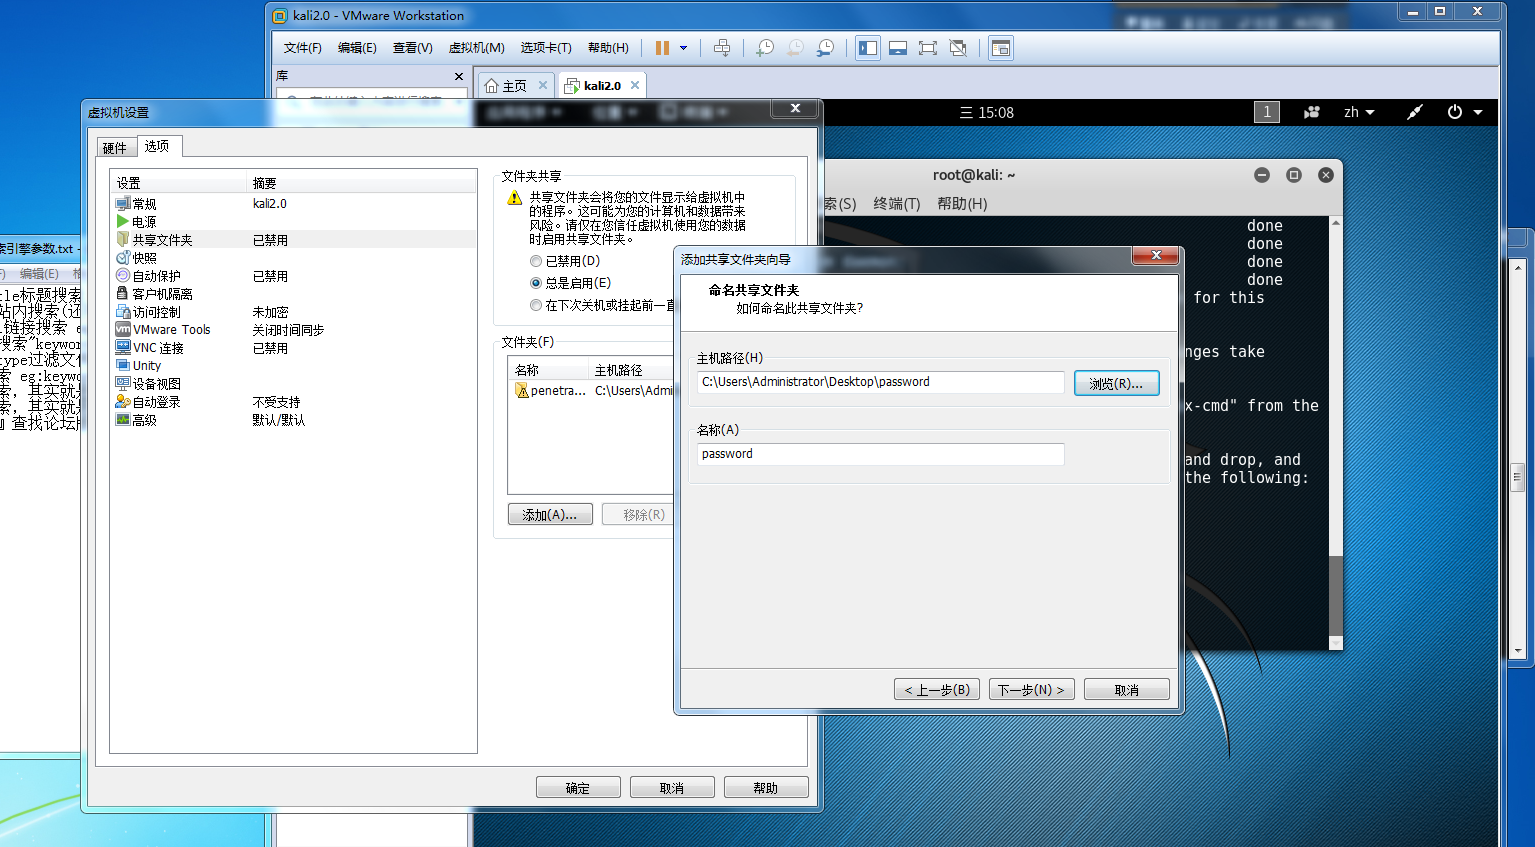Click the 添加(A)... button

click(x=550, y=515)
